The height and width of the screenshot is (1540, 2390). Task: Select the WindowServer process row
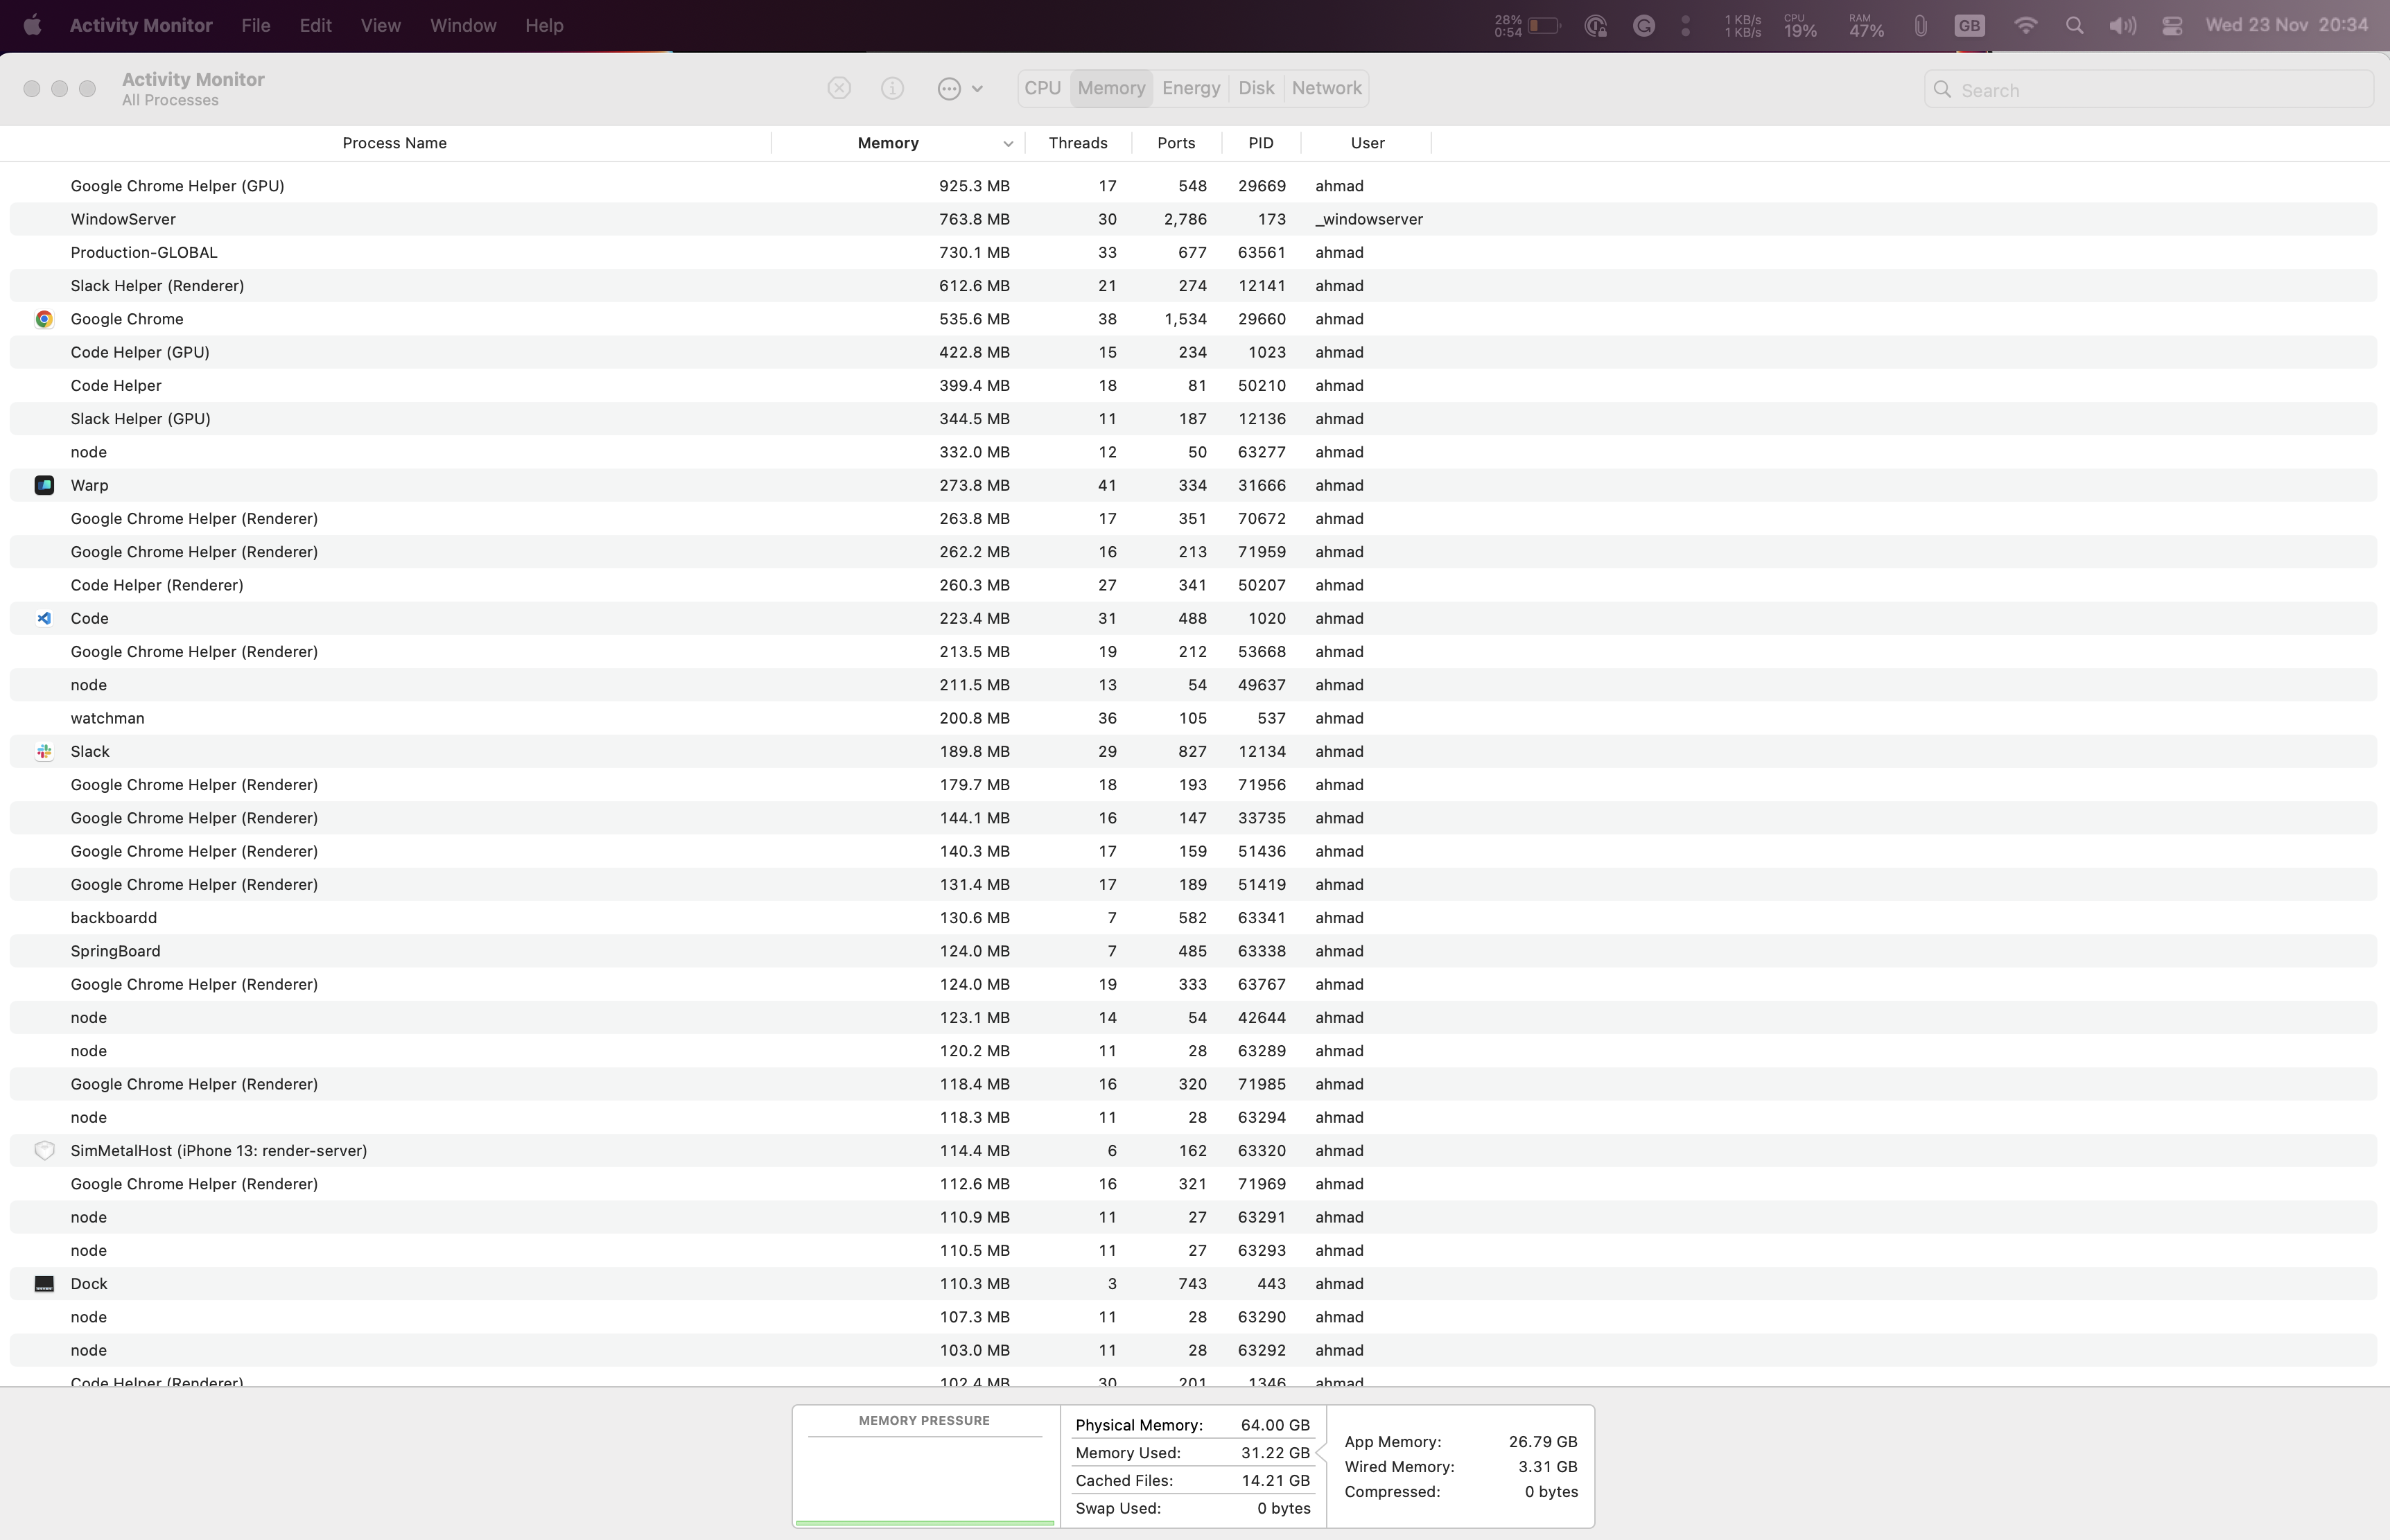pos(1193,219)
